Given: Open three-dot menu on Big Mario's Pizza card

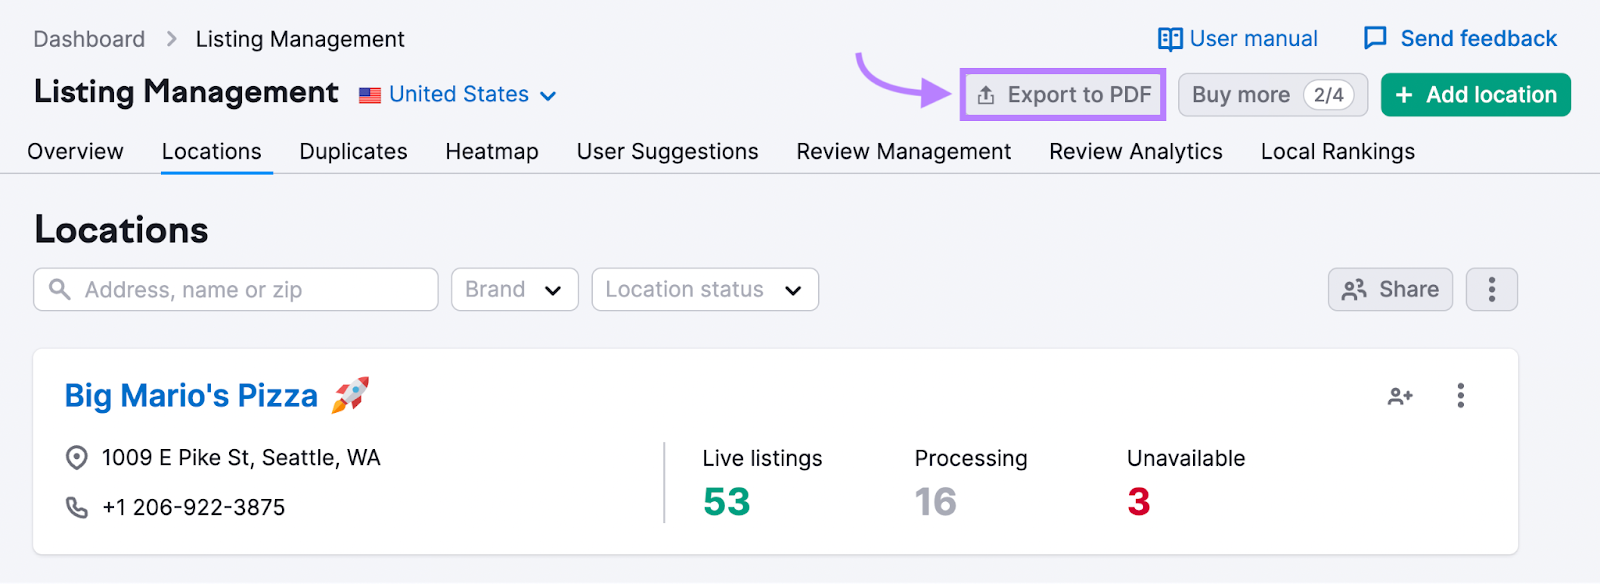Looking at the screenshot, I should click(1460, 396).
